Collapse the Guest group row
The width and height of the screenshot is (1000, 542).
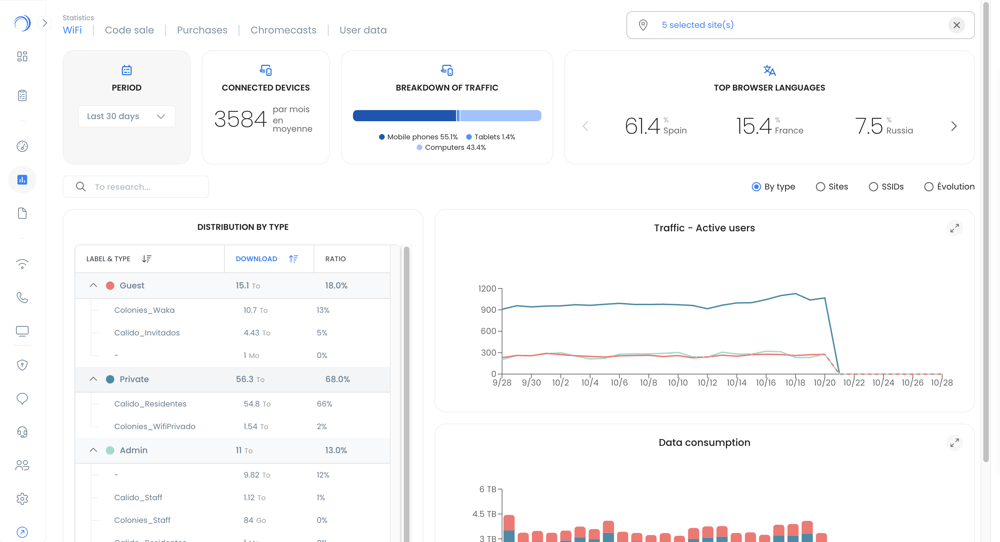click(93, 286)
